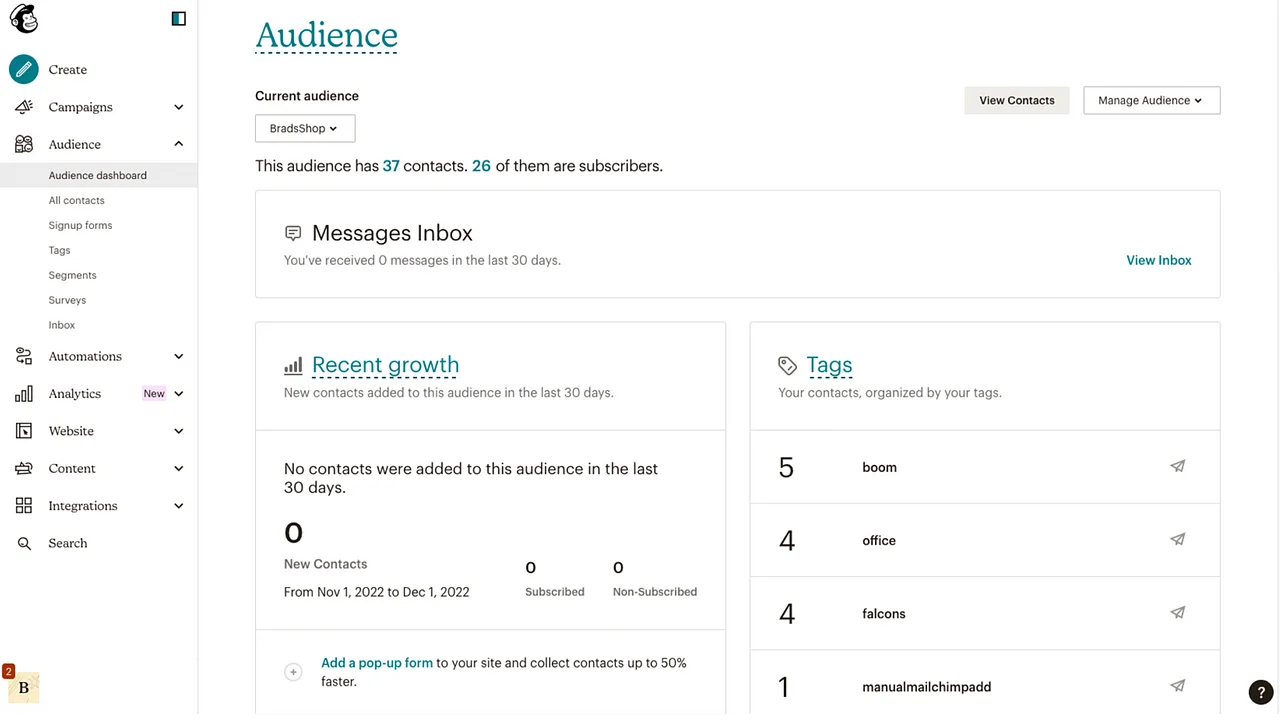Open the help question mark button

click(1260, 692)
